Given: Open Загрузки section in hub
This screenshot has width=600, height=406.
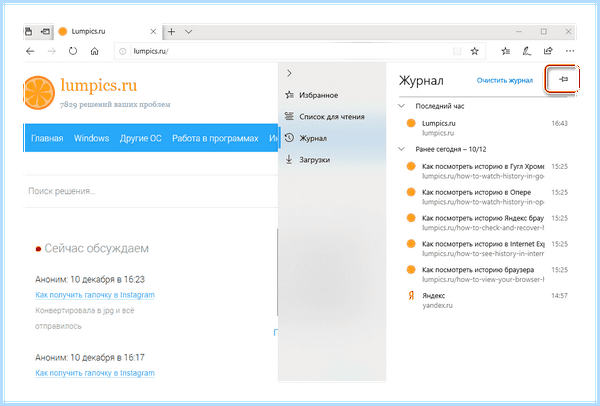Looking at the screenshot, I should tap(332, 160).
